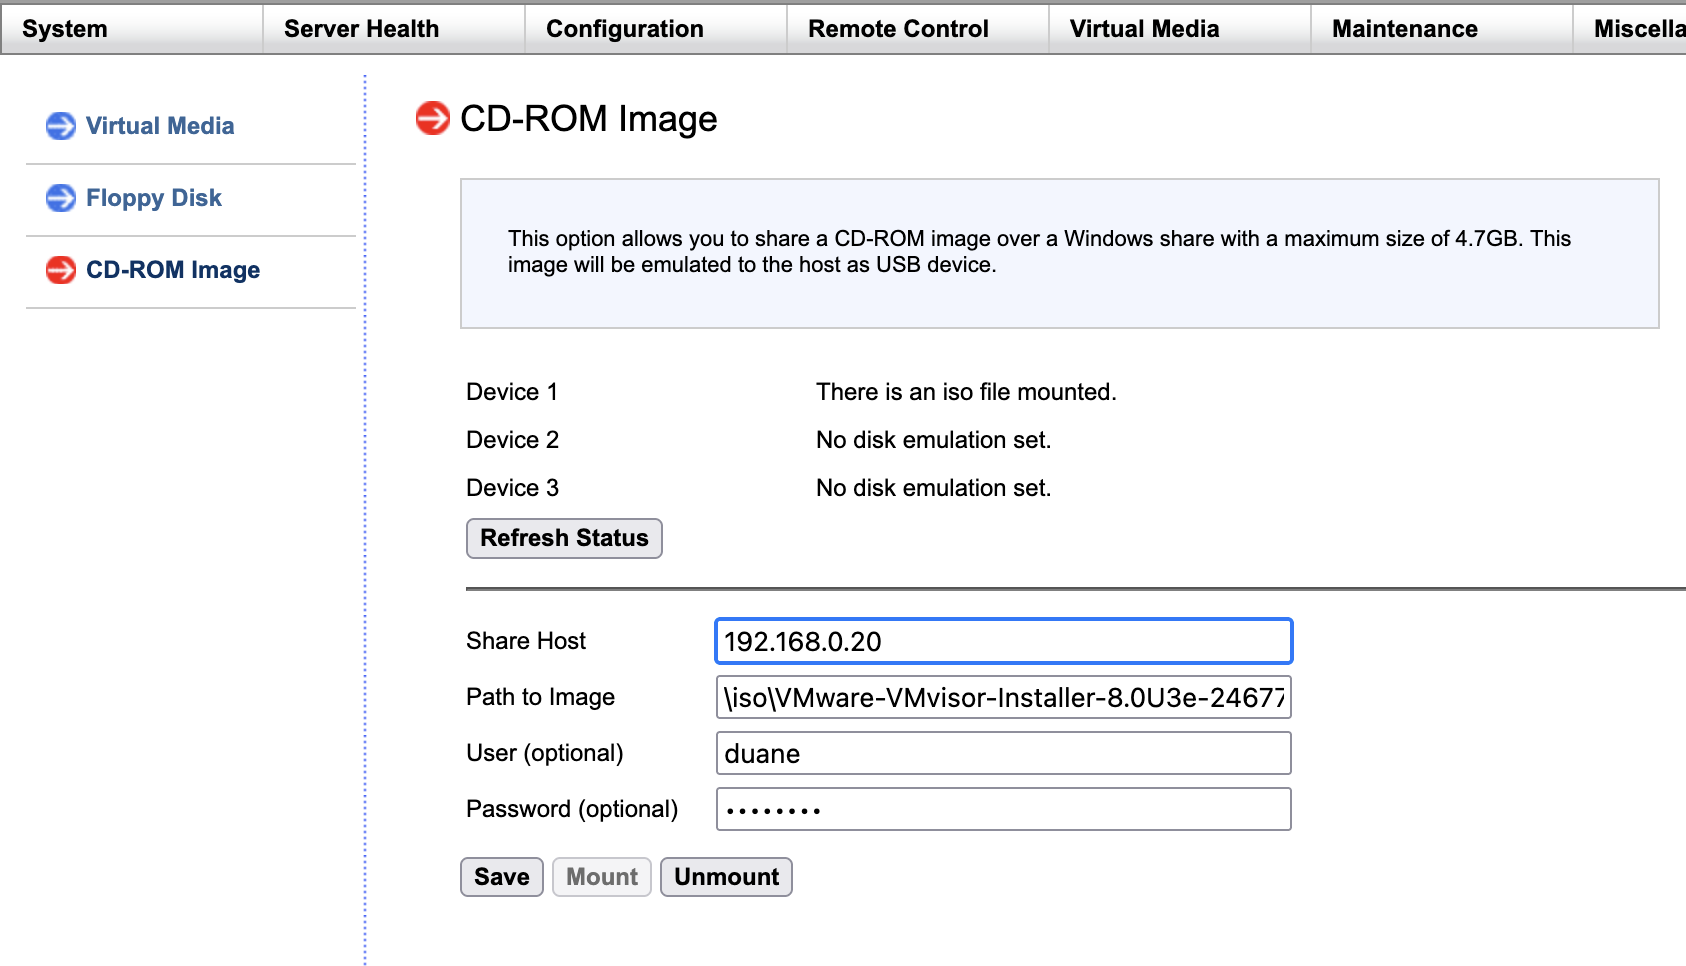Click the Virtual Media sidebar link
This screenshot has height=966, width=1686.
tap(160, 126)
